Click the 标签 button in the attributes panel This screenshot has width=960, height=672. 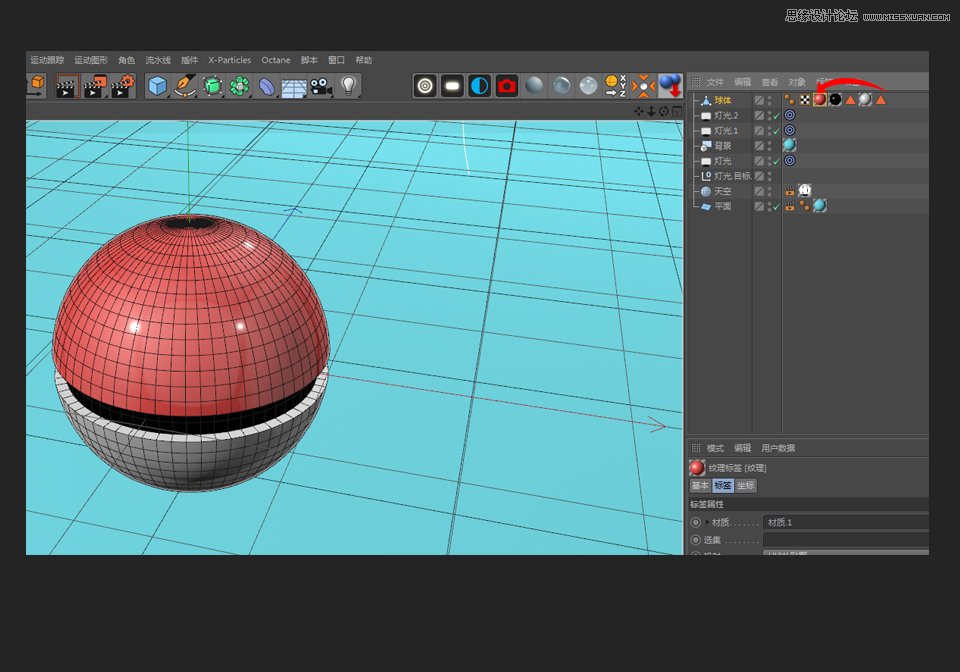[x=722, y=485]
